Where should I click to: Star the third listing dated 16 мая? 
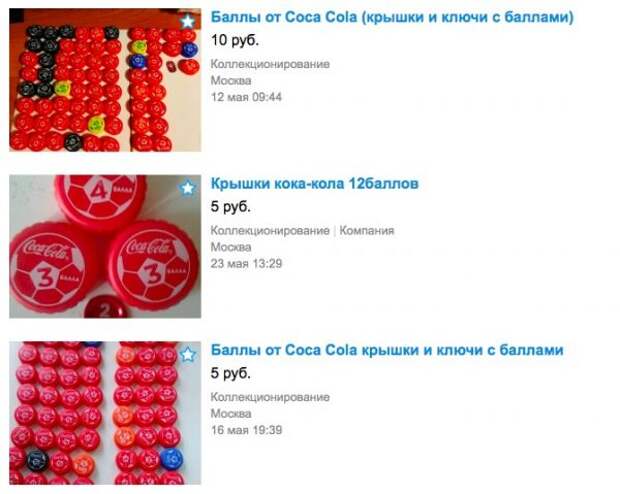tap(188, 354)
